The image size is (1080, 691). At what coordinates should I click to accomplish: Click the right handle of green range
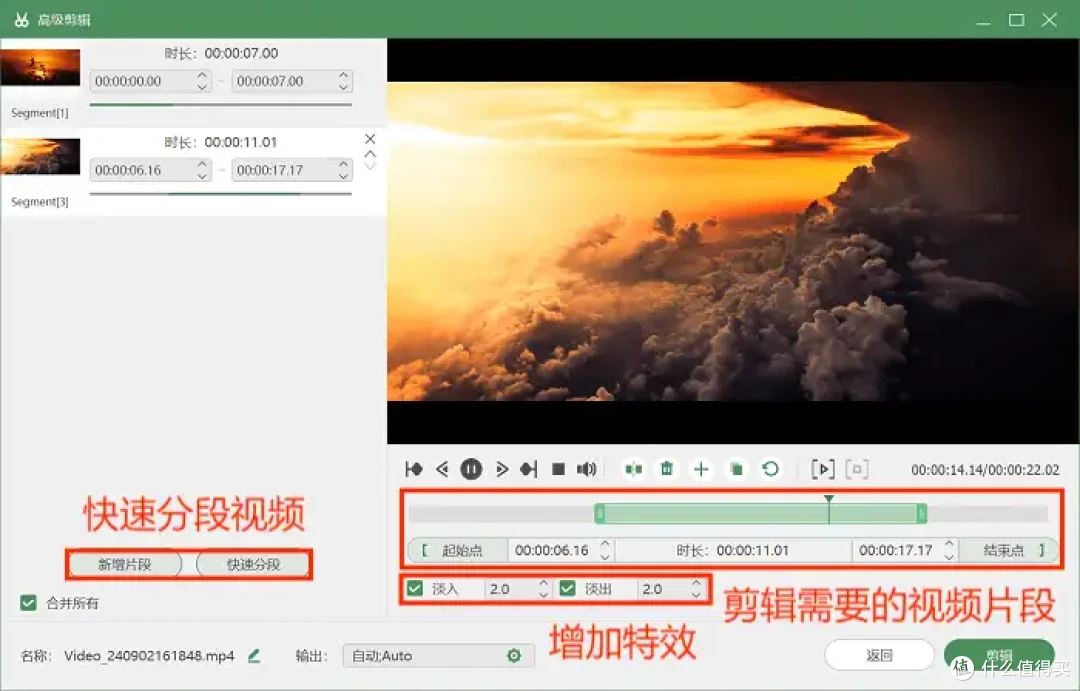pyautogui.click(x=922, y=513)
